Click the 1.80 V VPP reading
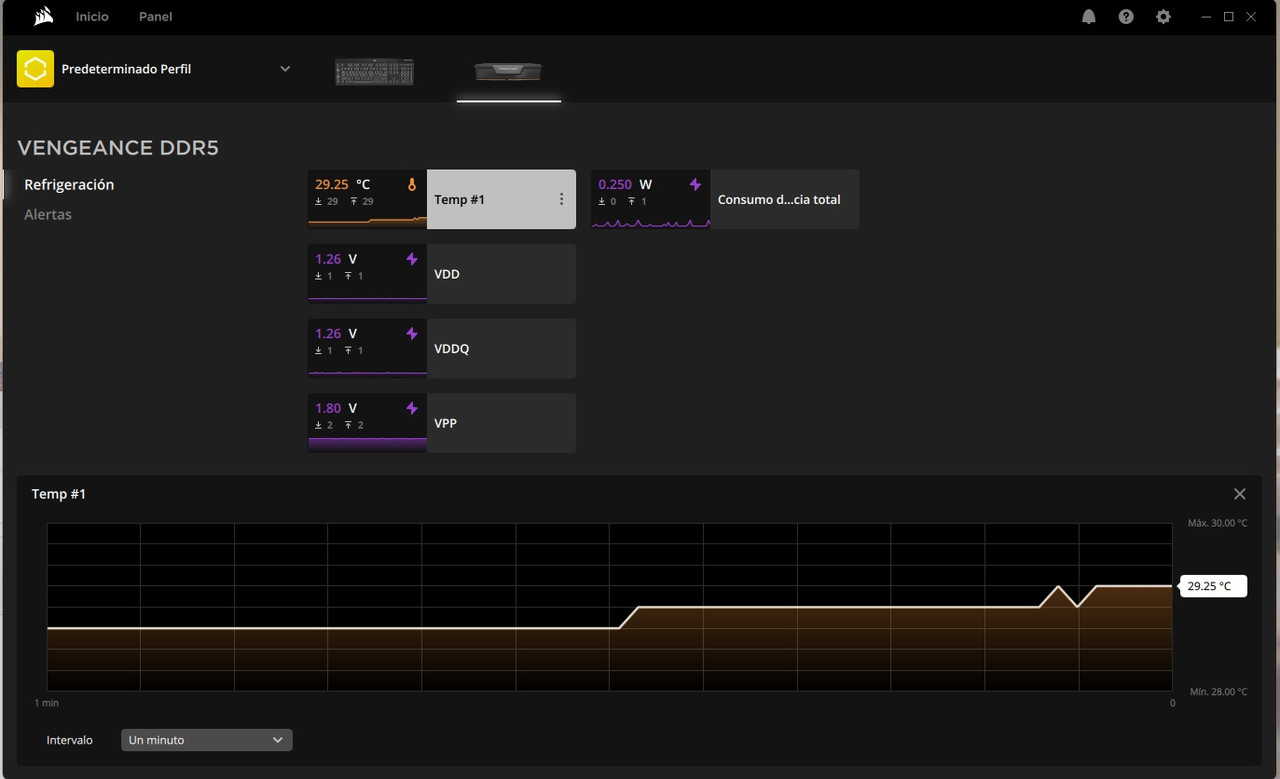Viewport: 1280px width, 779px height. click(x=336, y=408)
